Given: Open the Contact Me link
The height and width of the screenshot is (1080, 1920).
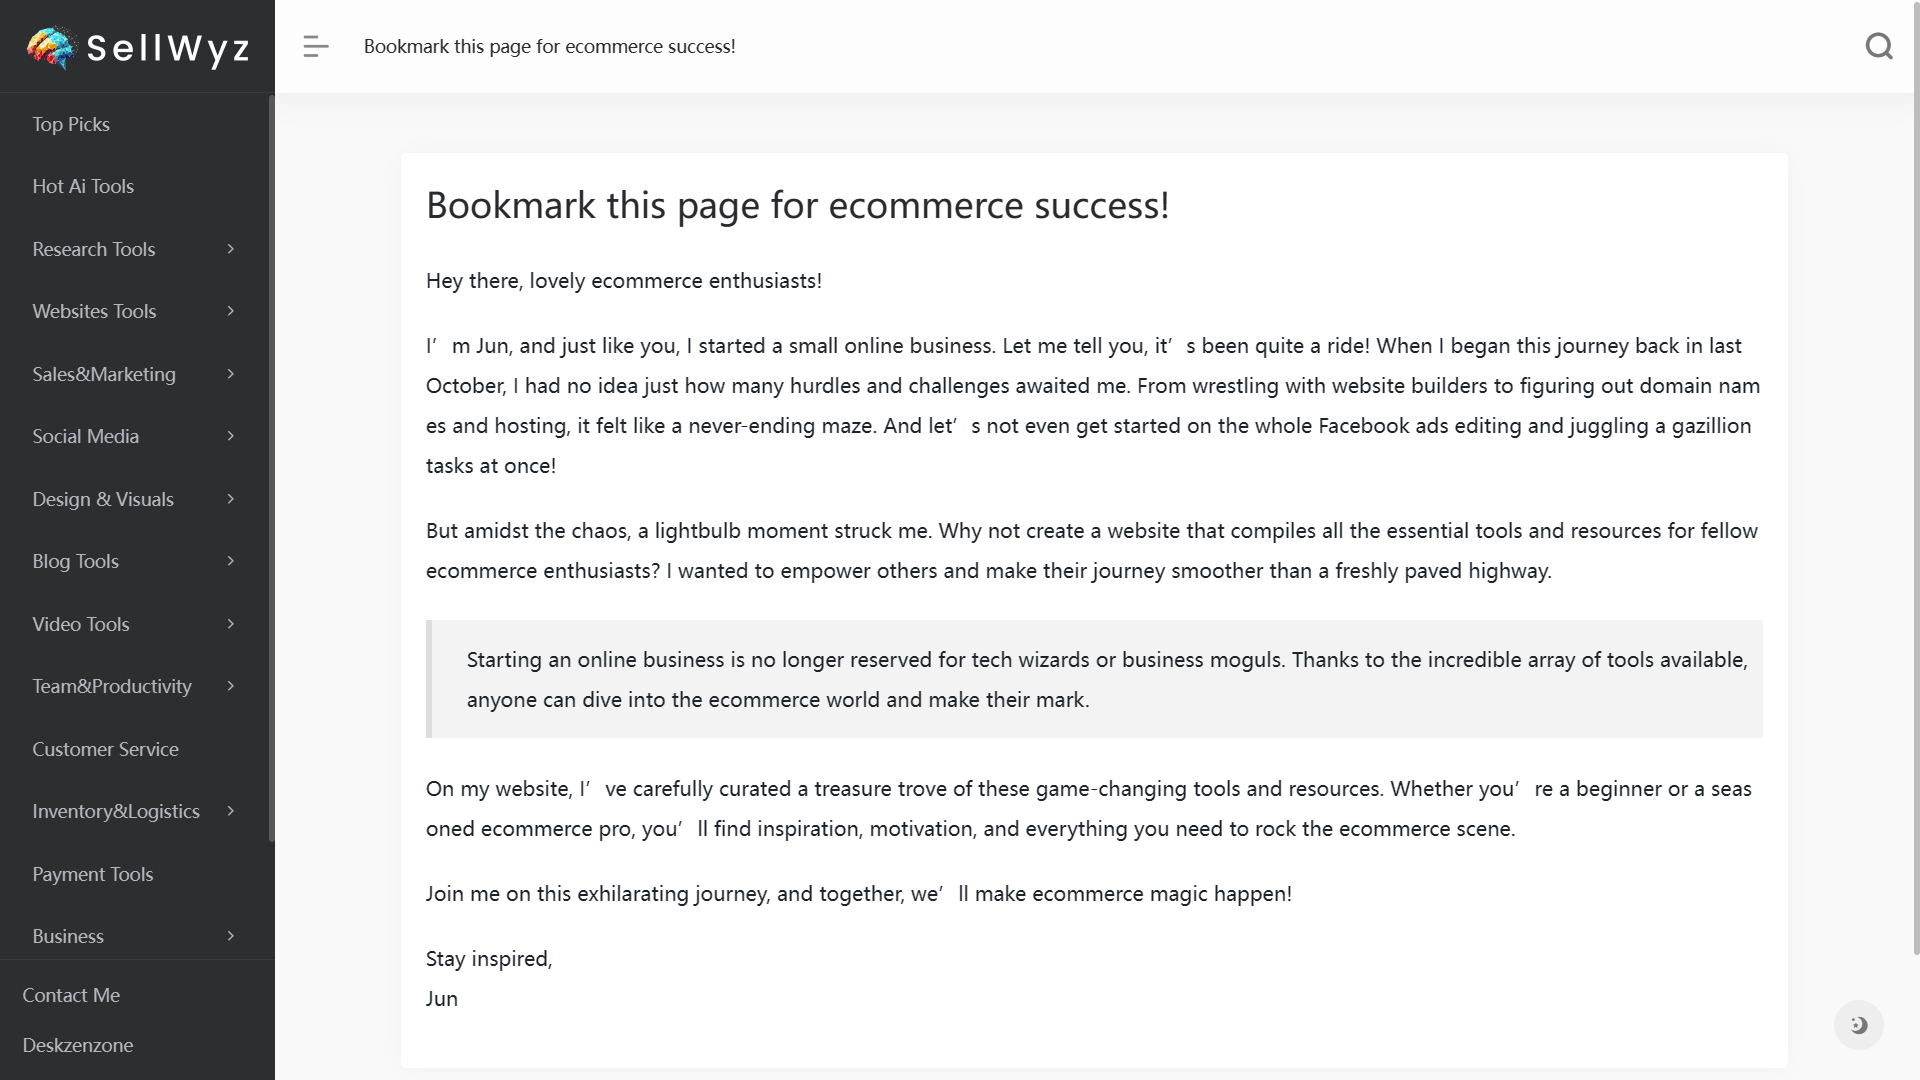Looking at the screenshot, I should click(x=71, y=995).
